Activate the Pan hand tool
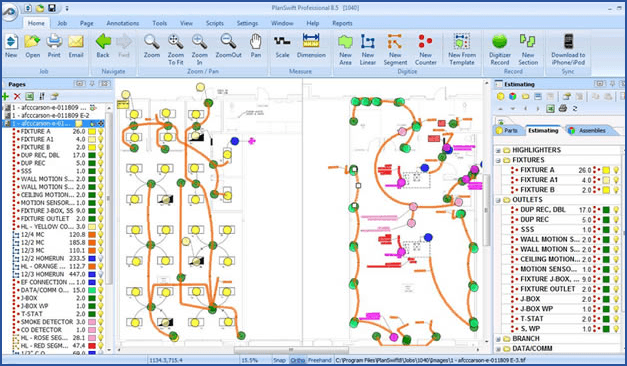The width and height of the screenshot is (627, 366). coord(256,46)
